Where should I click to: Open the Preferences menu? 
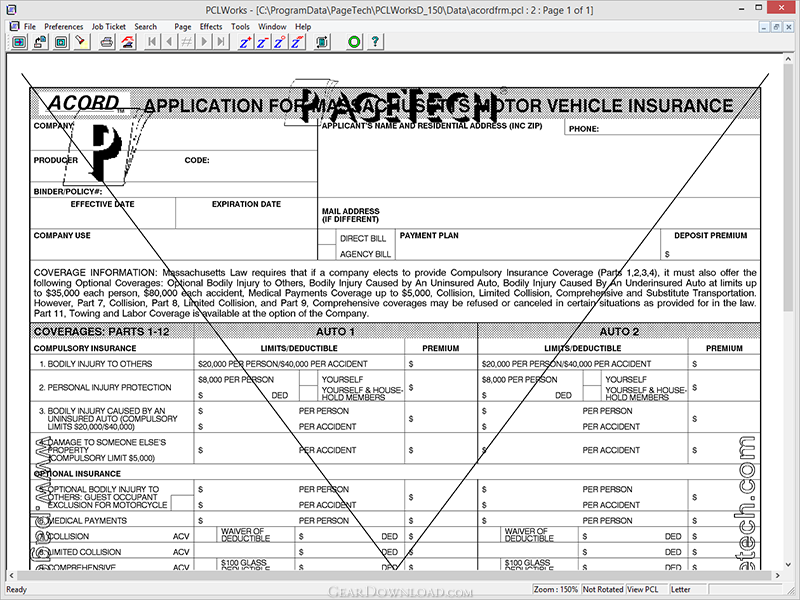point(63,27)
